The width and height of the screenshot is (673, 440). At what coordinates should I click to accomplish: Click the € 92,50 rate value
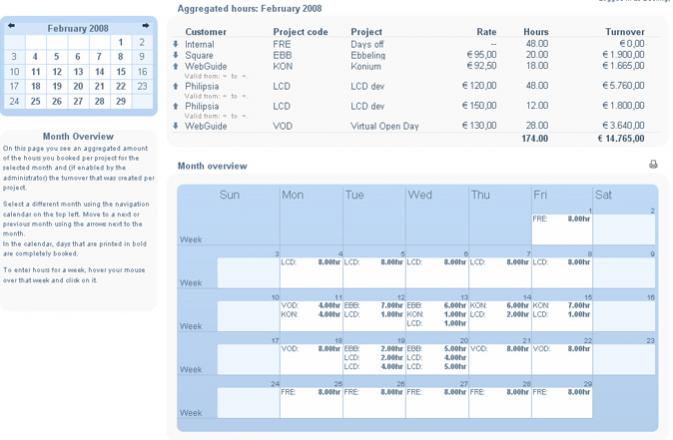482,66
